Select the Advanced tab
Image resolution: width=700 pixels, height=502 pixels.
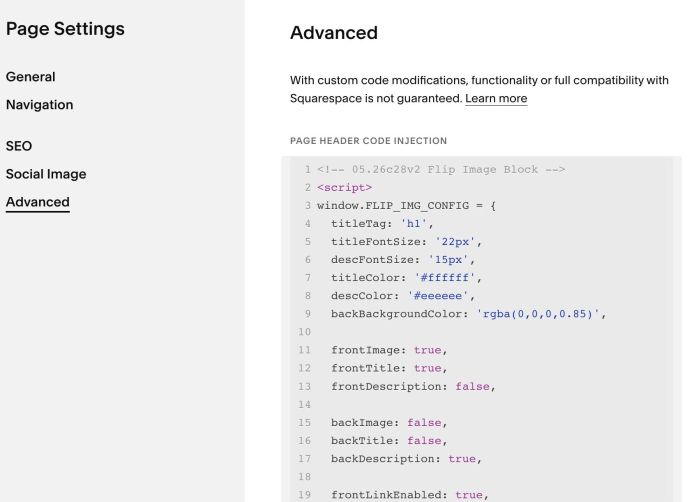coord(38,202)
